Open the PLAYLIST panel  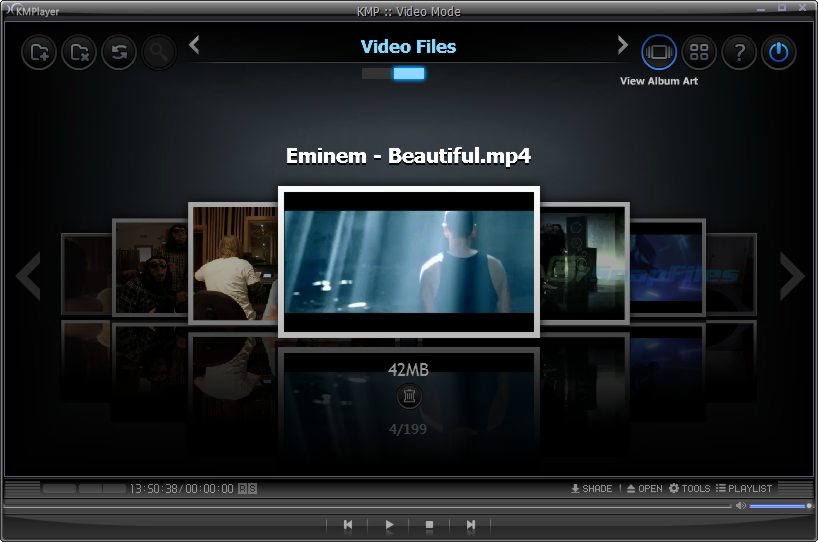pyautogui.click(x=744, y=489)
